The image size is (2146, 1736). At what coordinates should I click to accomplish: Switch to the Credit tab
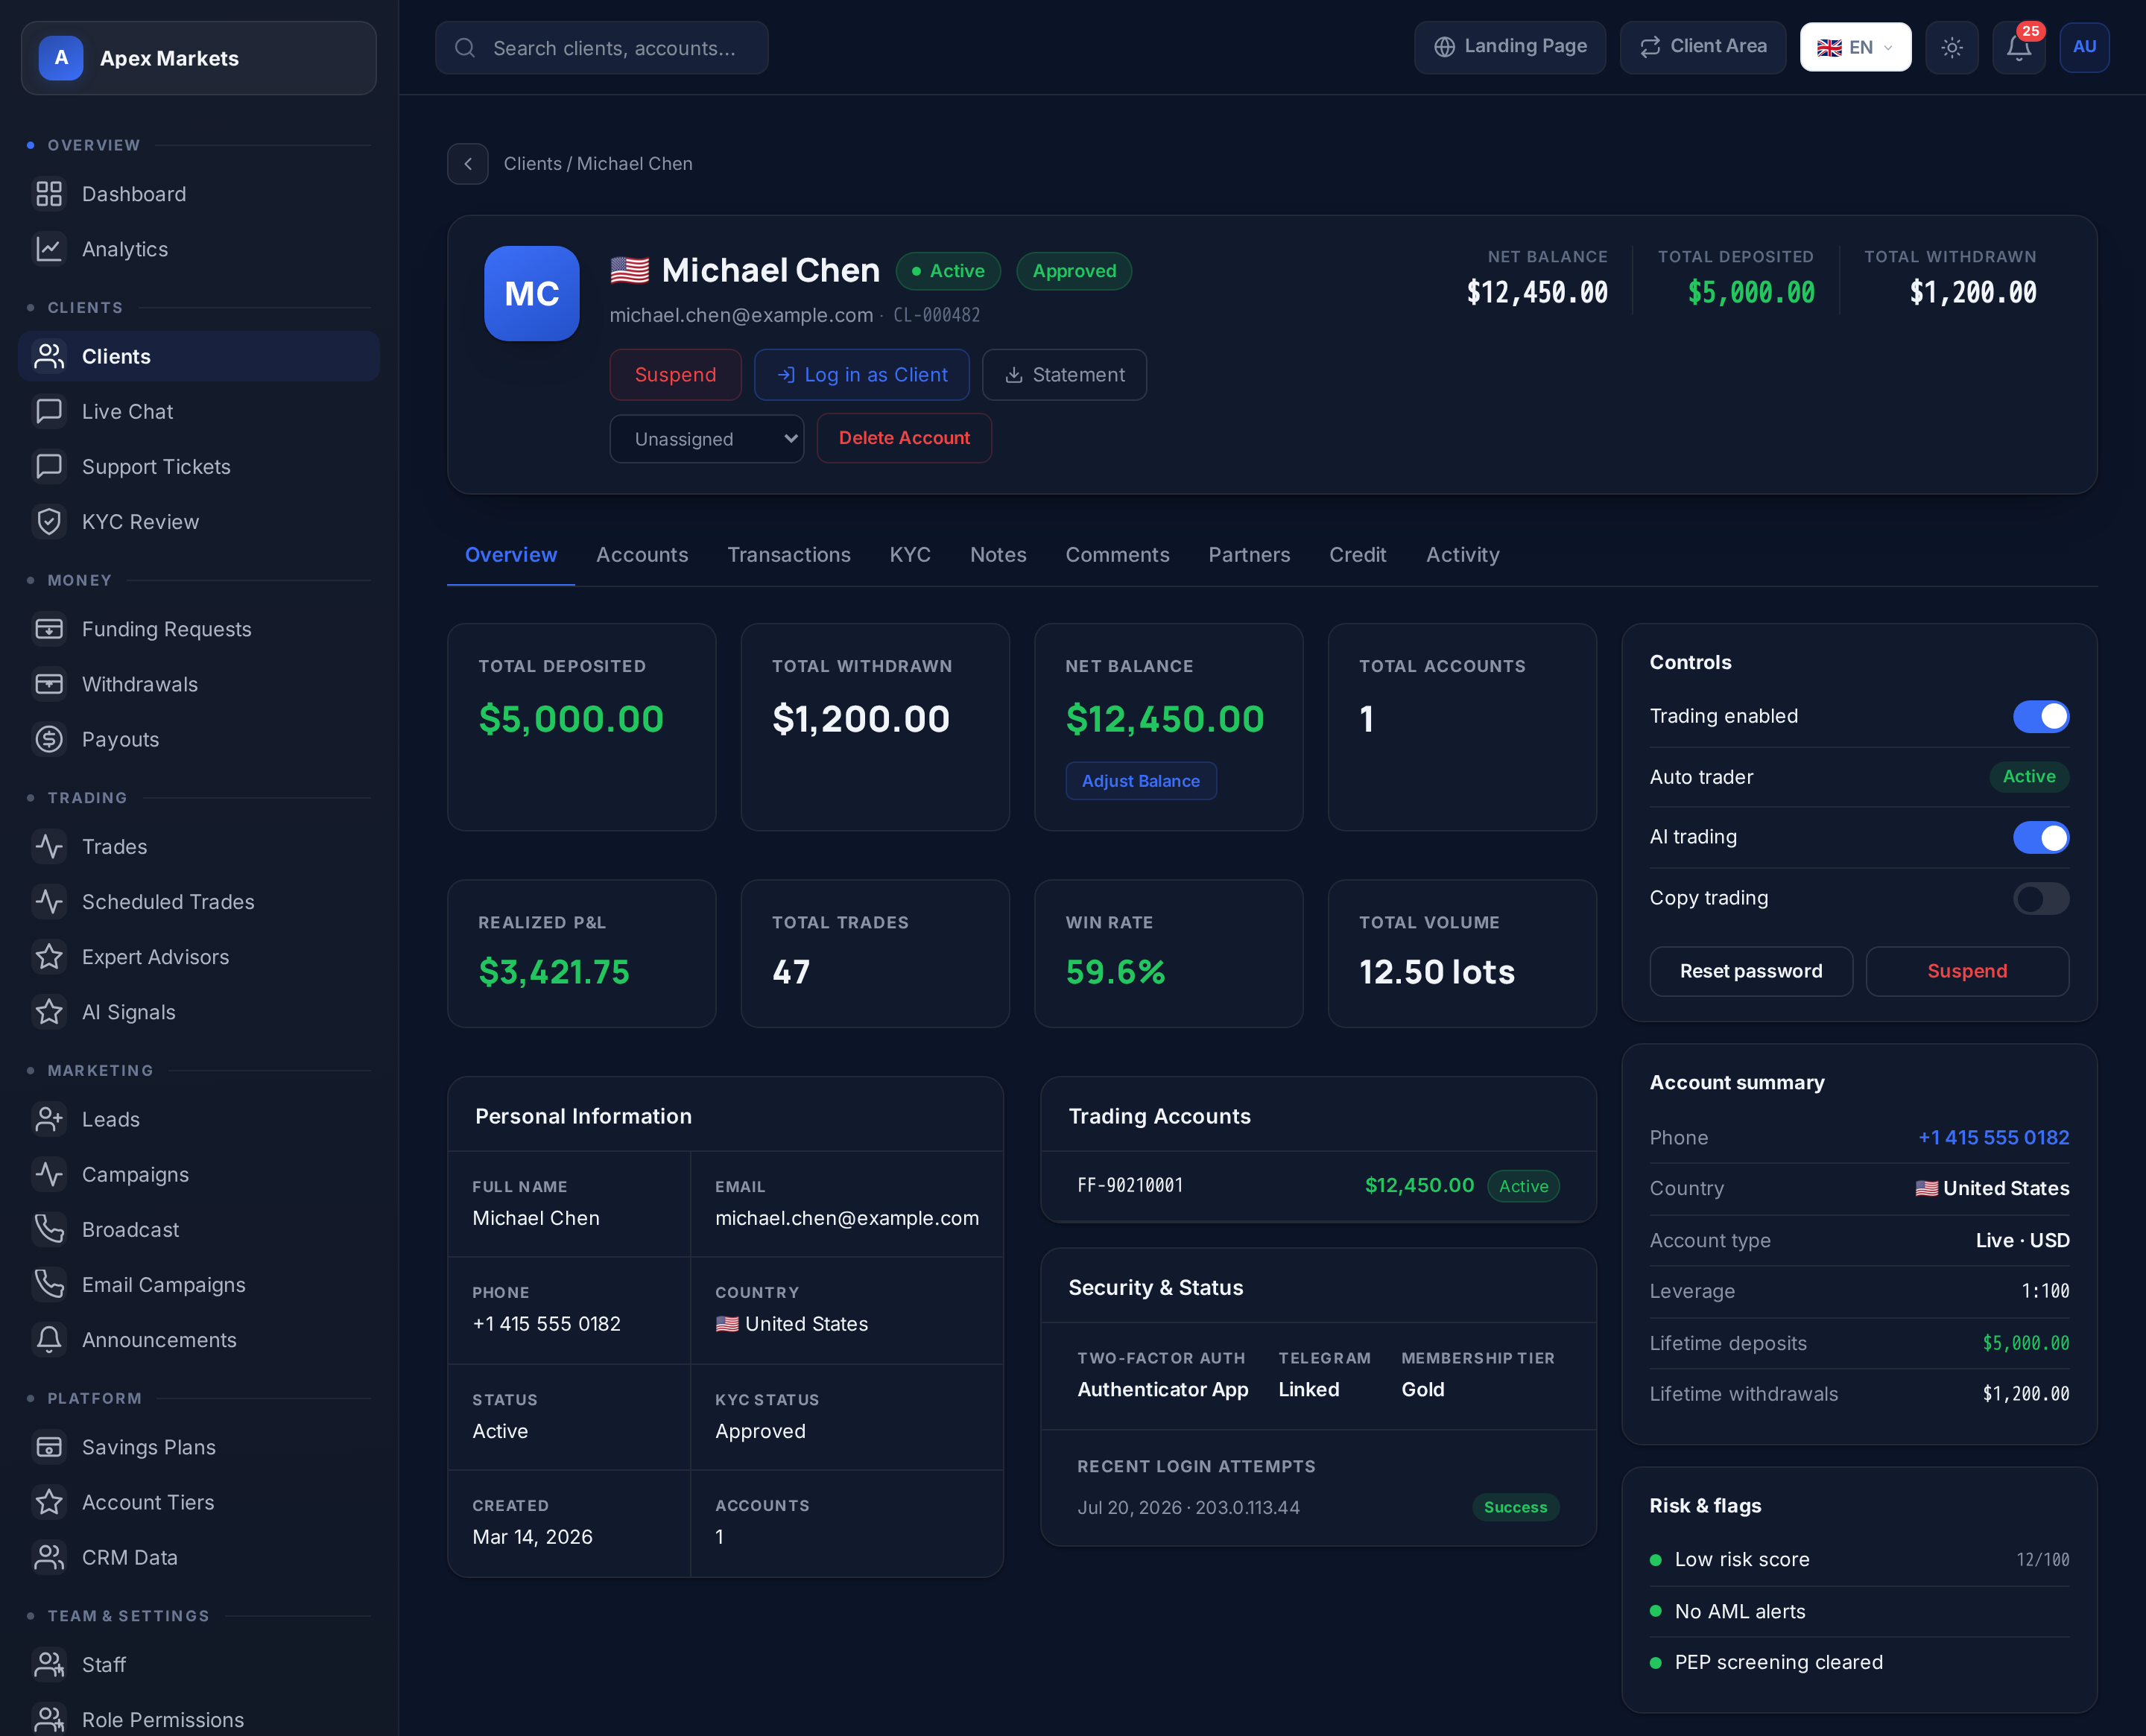[x=1357, y=555]
